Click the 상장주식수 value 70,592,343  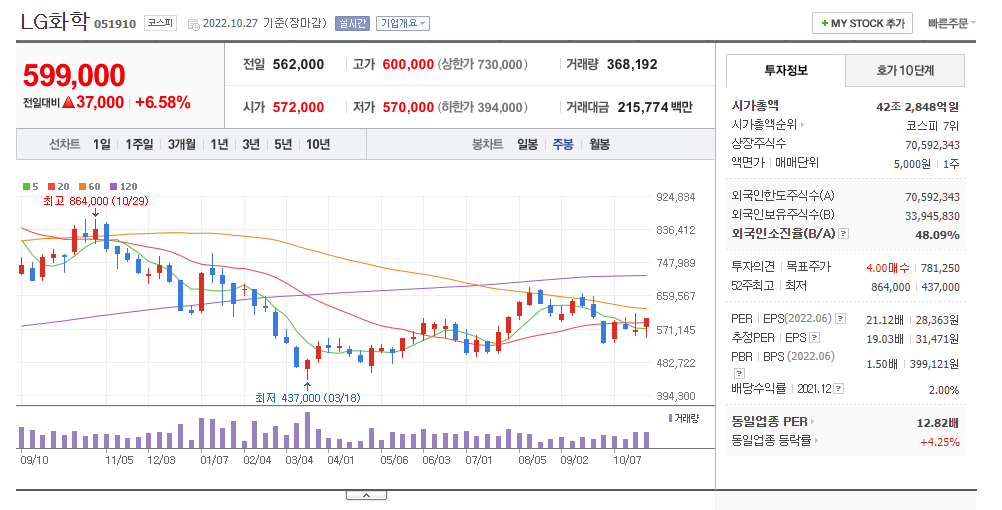click(932, 145)
